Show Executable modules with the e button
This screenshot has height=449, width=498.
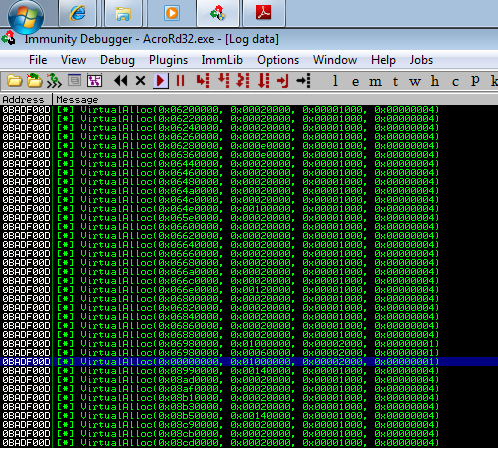[355, 82]
